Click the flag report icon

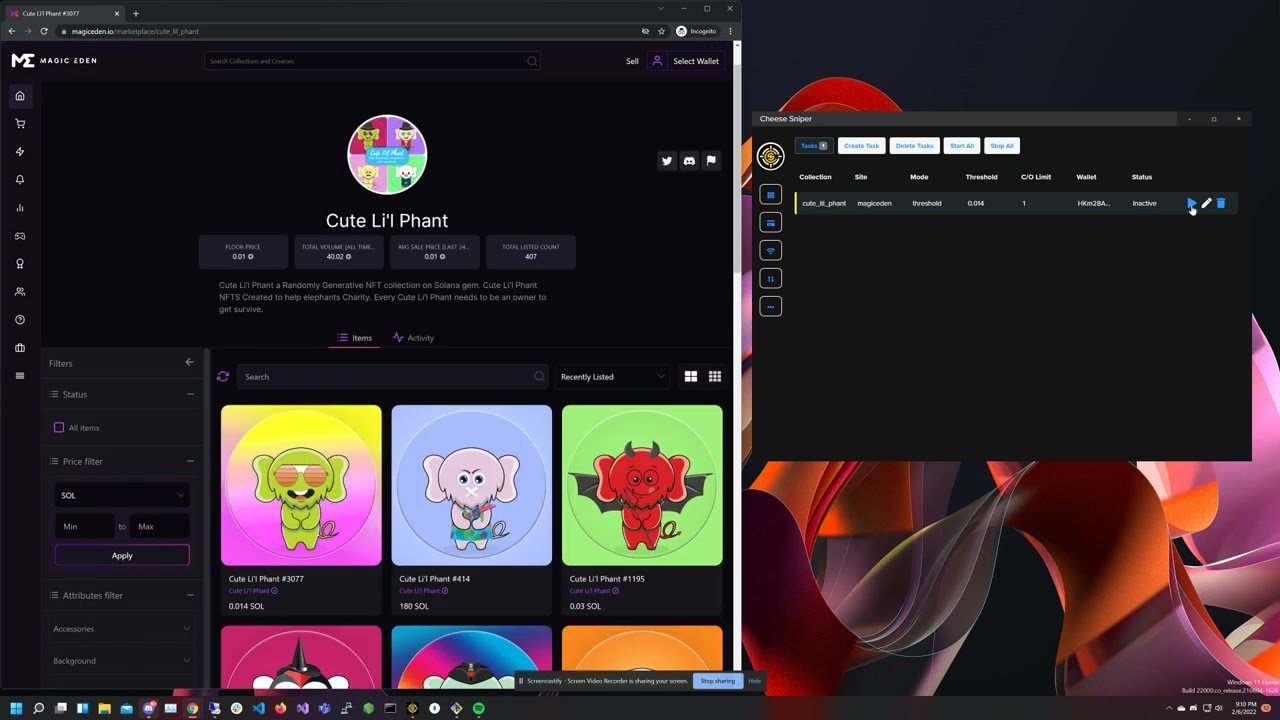point(711,160)
